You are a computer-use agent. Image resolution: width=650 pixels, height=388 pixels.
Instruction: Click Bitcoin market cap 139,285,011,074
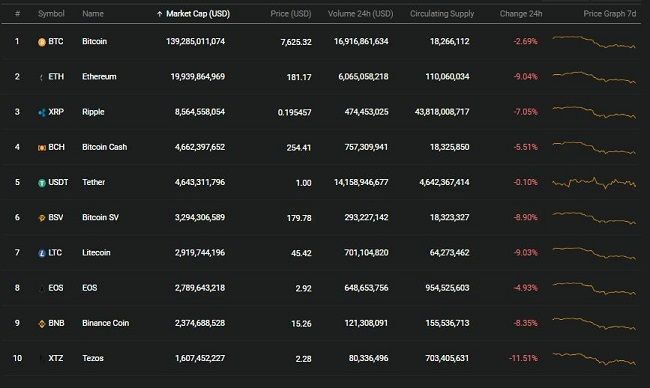pos(195,41)
